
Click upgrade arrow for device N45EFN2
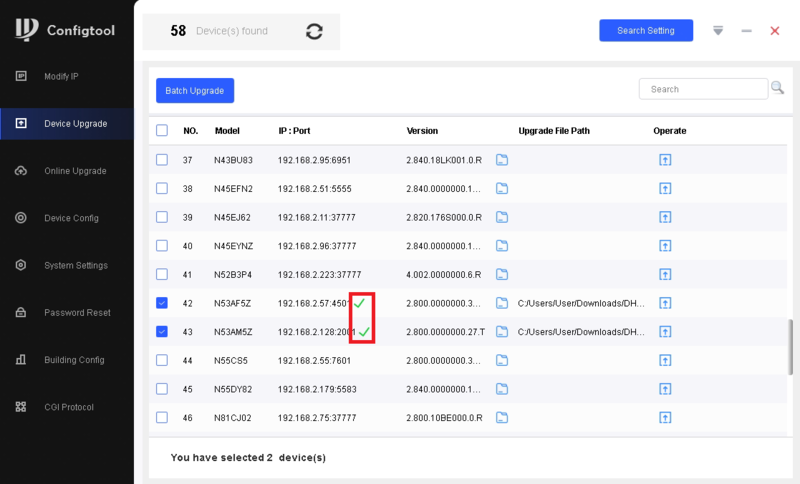tap(665, 188)
